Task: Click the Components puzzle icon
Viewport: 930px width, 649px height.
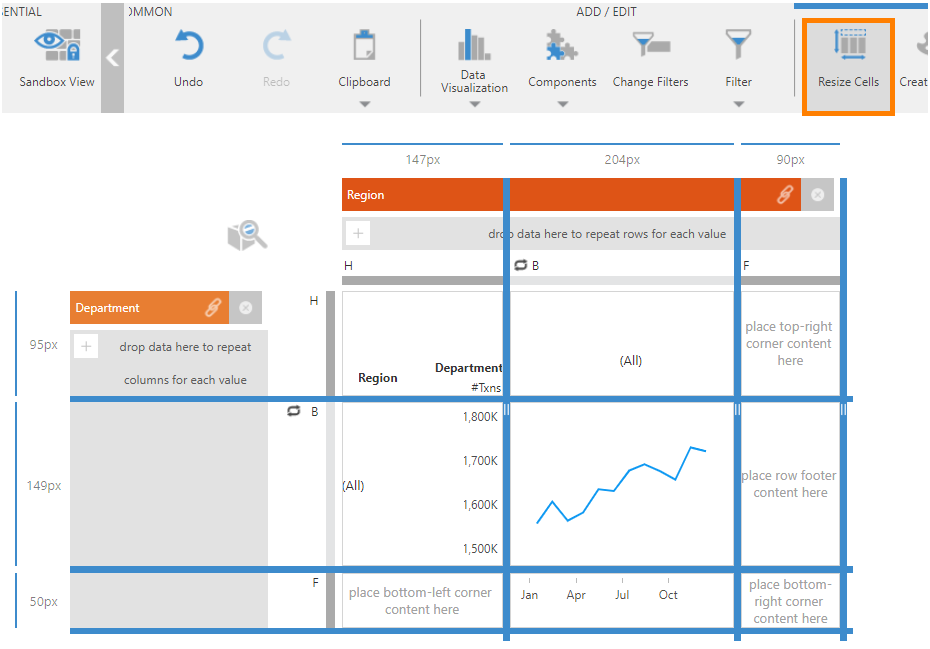Action: tap(562, 45)
